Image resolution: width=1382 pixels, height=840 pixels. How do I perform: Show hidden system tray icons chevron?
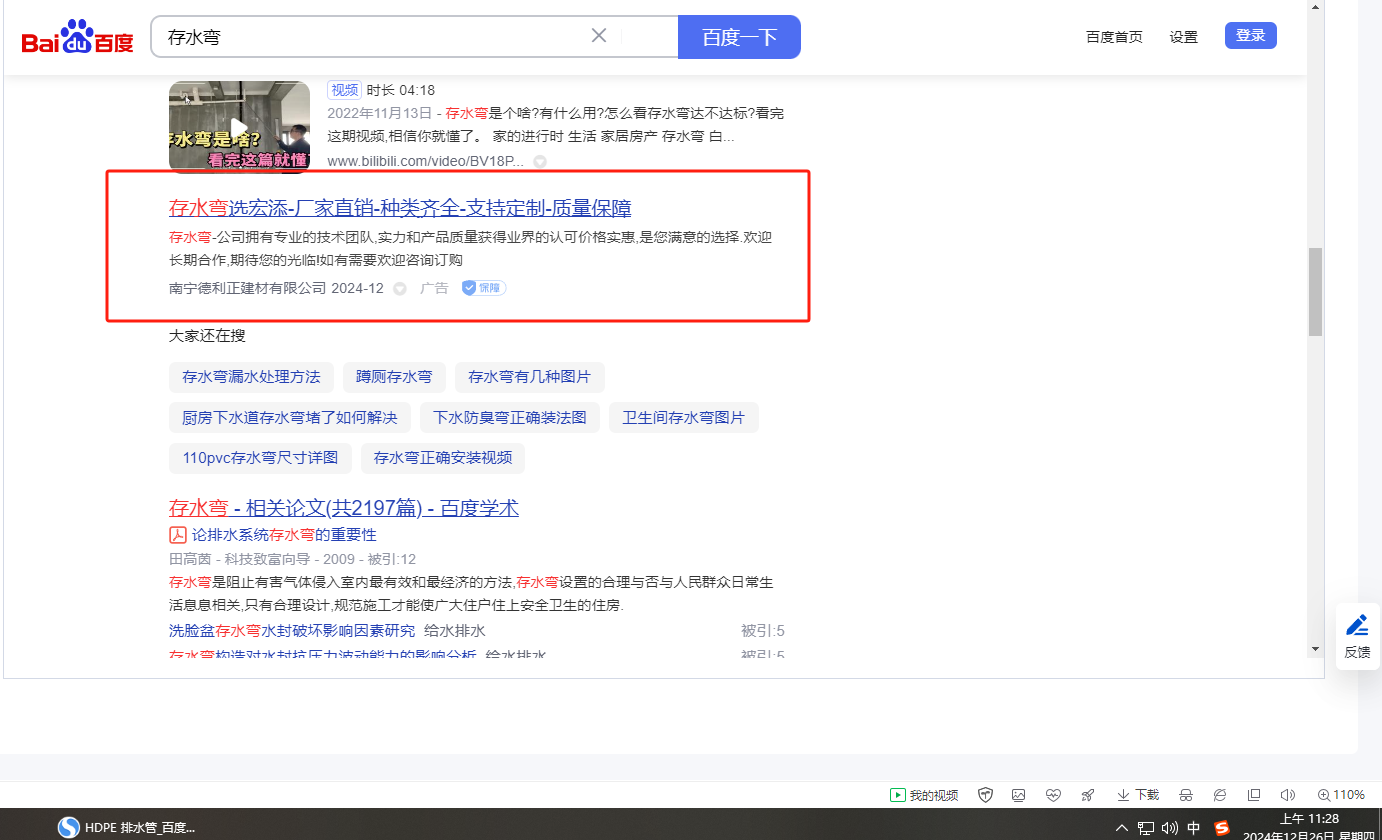[x=1121, y=828]
